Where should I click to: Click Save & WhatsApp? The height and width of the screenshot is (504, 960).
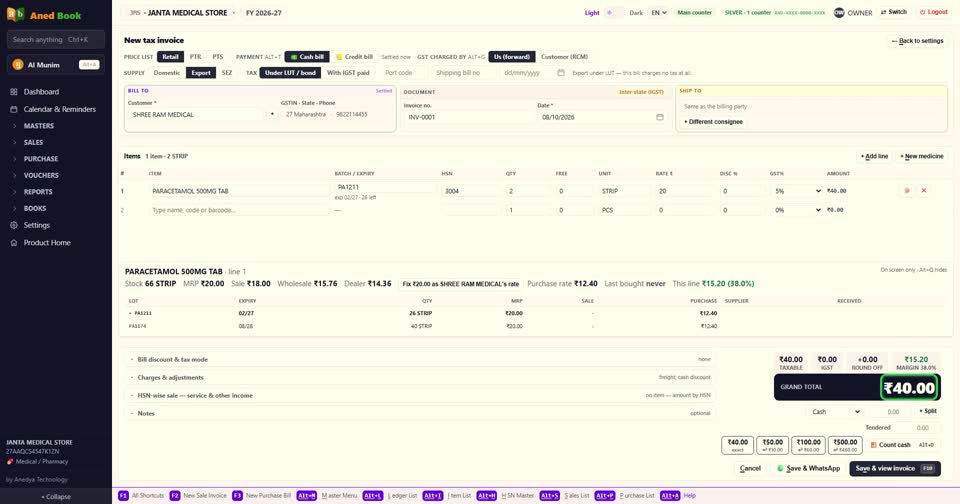(808, 468)
